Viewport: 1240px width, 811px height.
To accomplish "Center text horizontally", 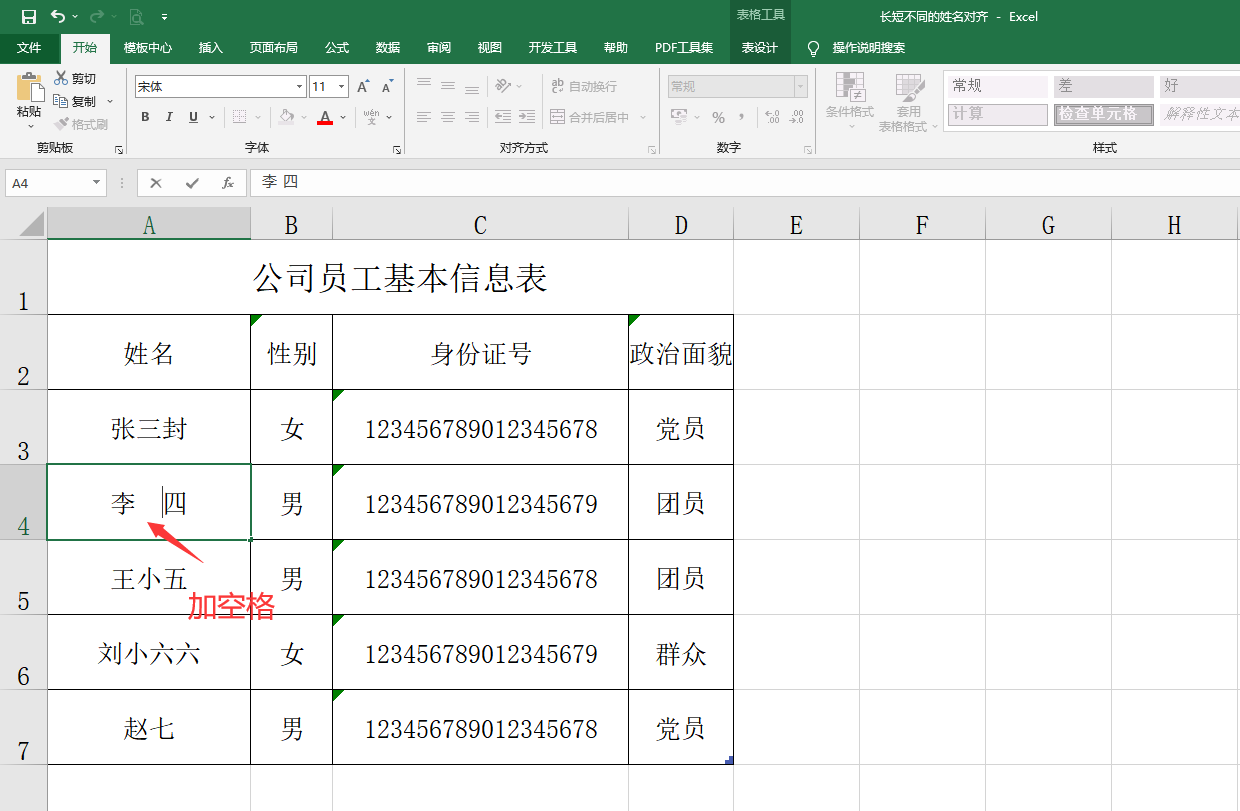I will pyautogui.click(x=448, y=117).
